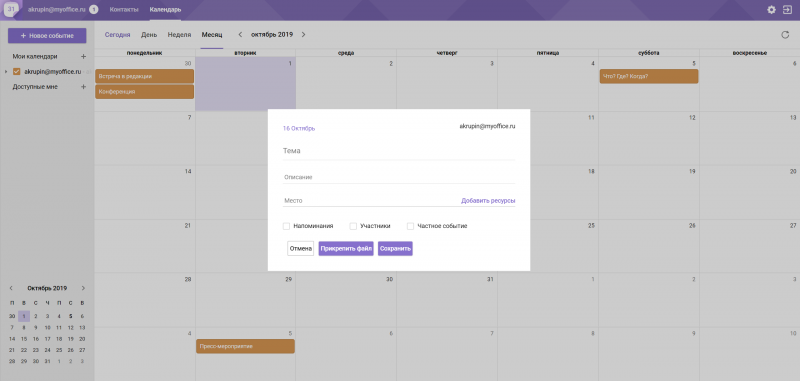Cancel the event dialog with 'Отмена'
The image size is (800, 381).
tap(301, 248)
